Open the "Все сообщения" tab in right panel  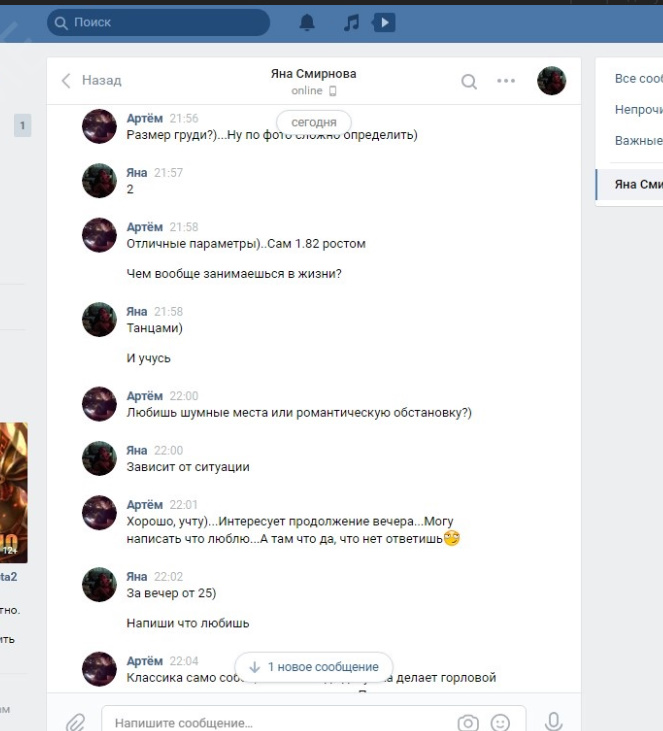tap(638, 79)
